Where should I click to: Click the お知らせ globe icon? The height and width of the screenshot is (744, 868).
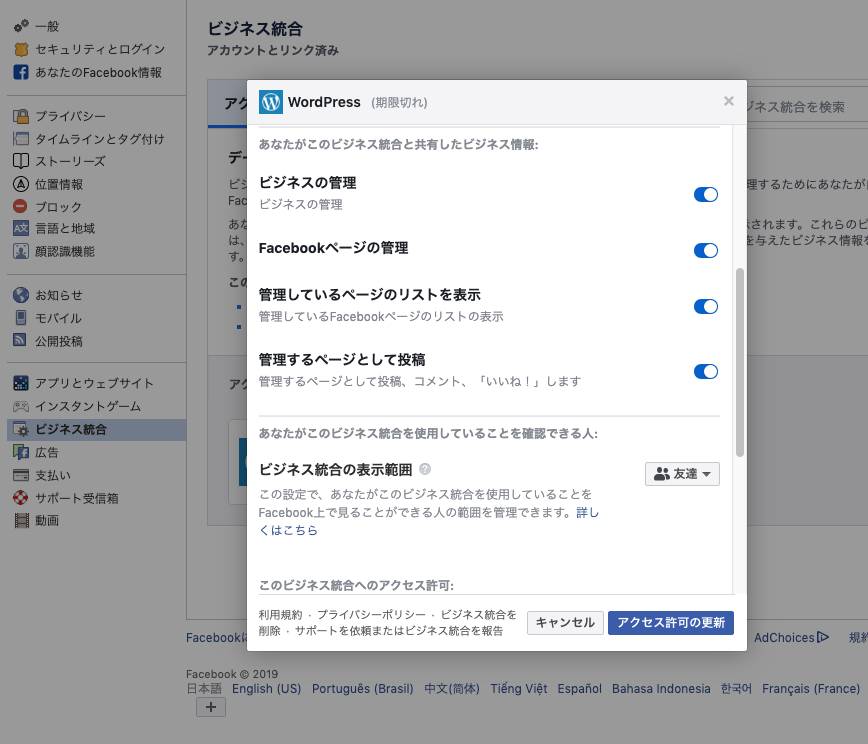[x=21, y=295]
